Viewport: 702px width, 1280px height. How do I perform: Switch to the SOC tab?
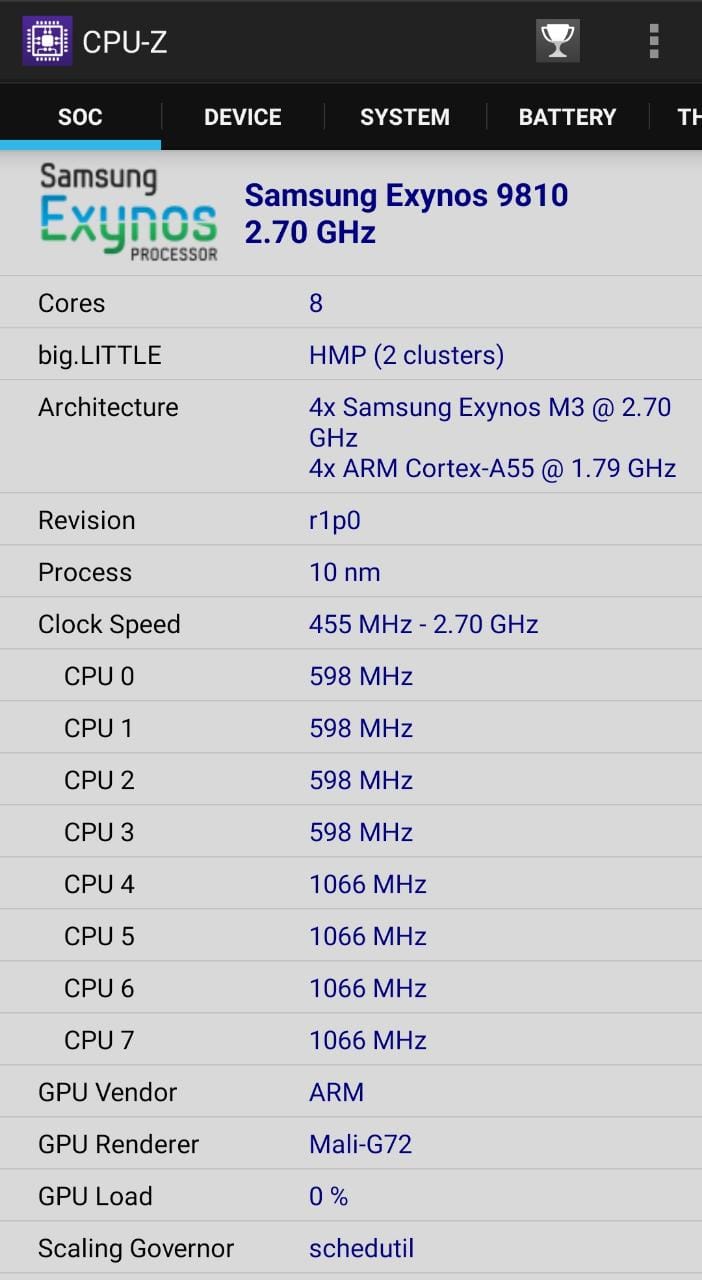80,117
